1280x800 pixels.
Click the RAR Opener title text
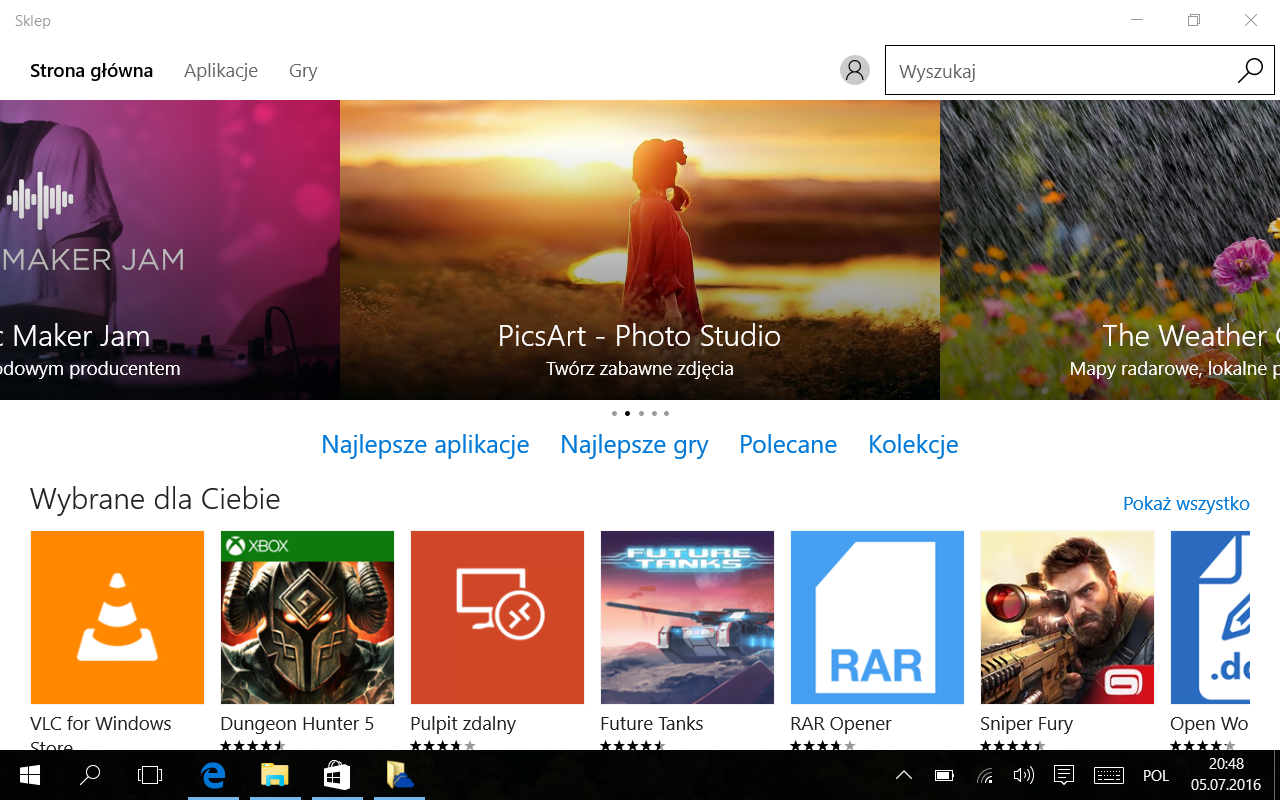pos(841,724)
